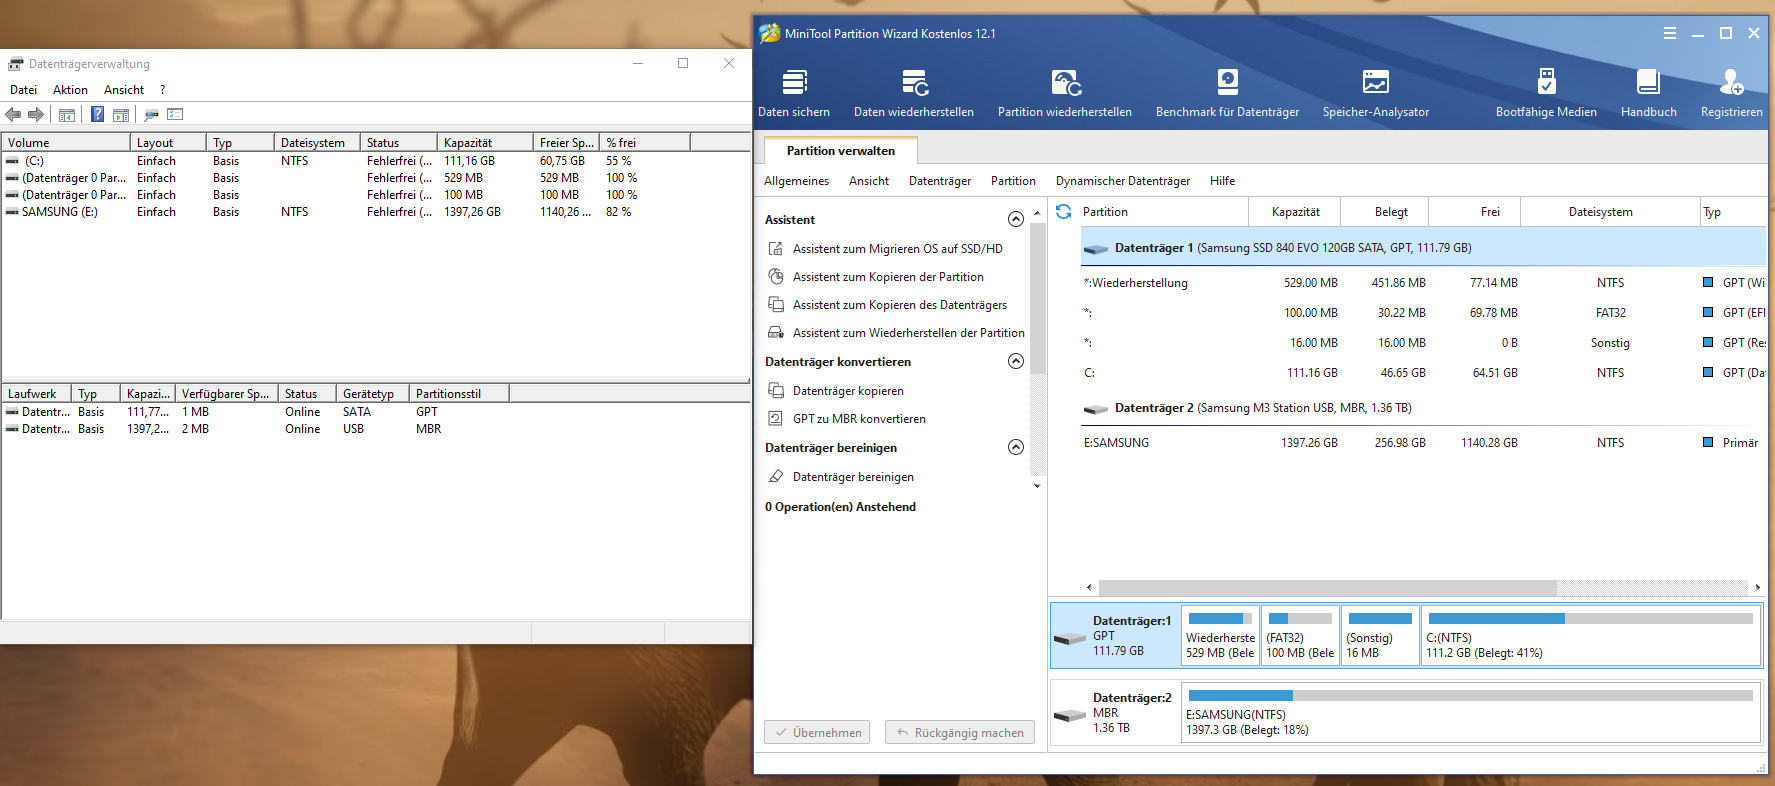Select the C: partition row in MiniTool
Viewport: 1775px width, 786px height.
point(1423,373)
